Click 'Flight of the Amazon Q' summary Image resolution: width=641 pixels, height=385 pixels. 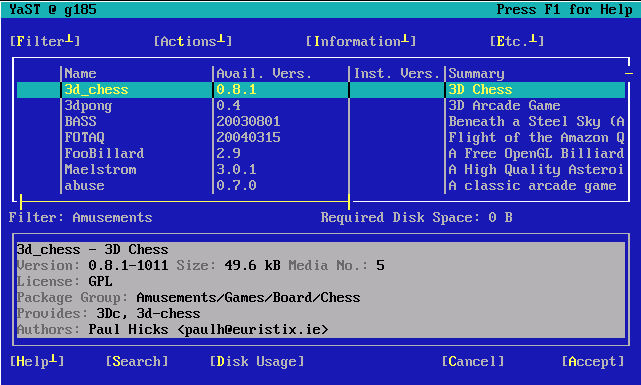[536, 137]
